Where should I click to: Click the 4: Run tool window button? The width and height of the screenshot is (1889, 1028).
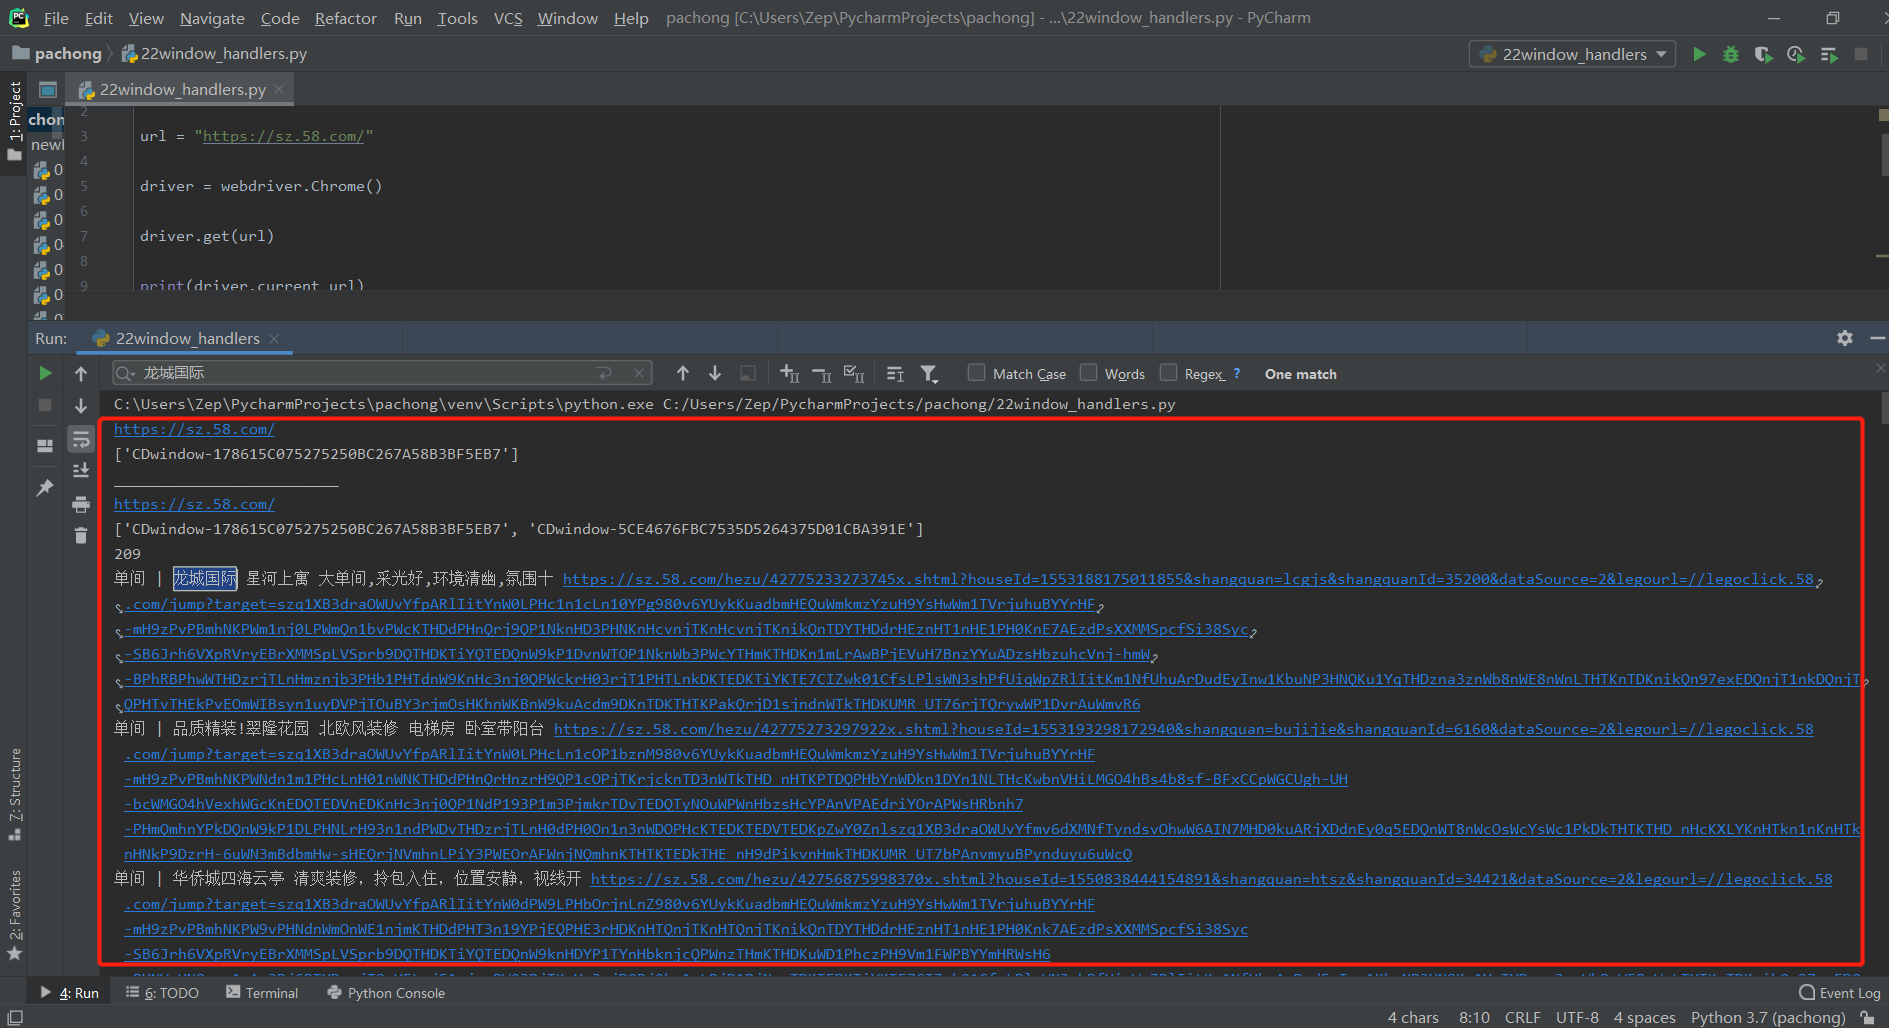coord(70,992)
